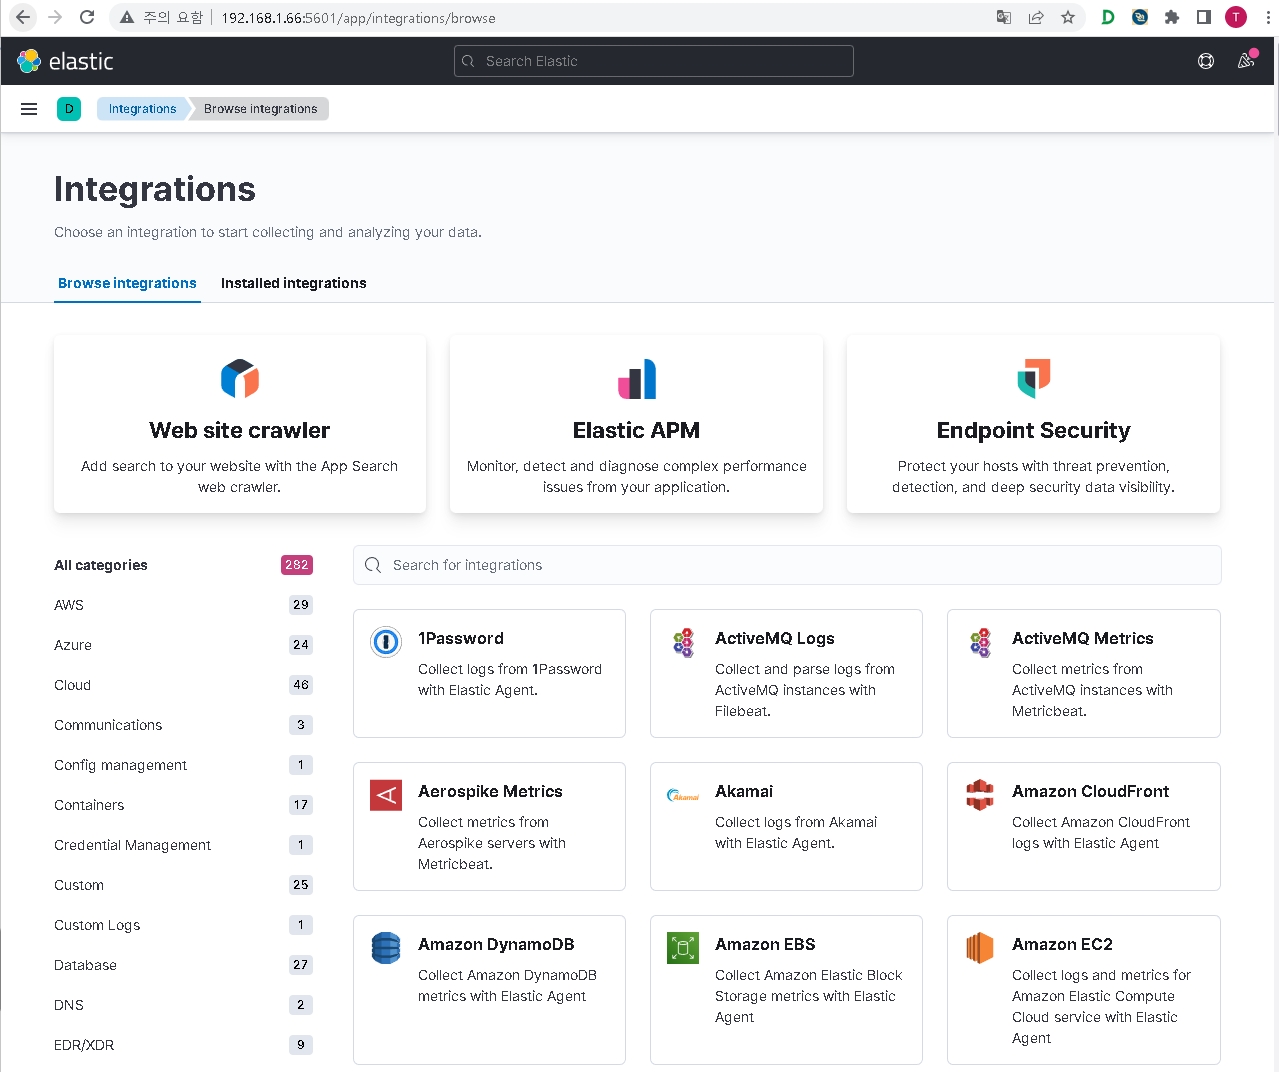Click the orange Amazon EC2 icon

click(980, 948)
